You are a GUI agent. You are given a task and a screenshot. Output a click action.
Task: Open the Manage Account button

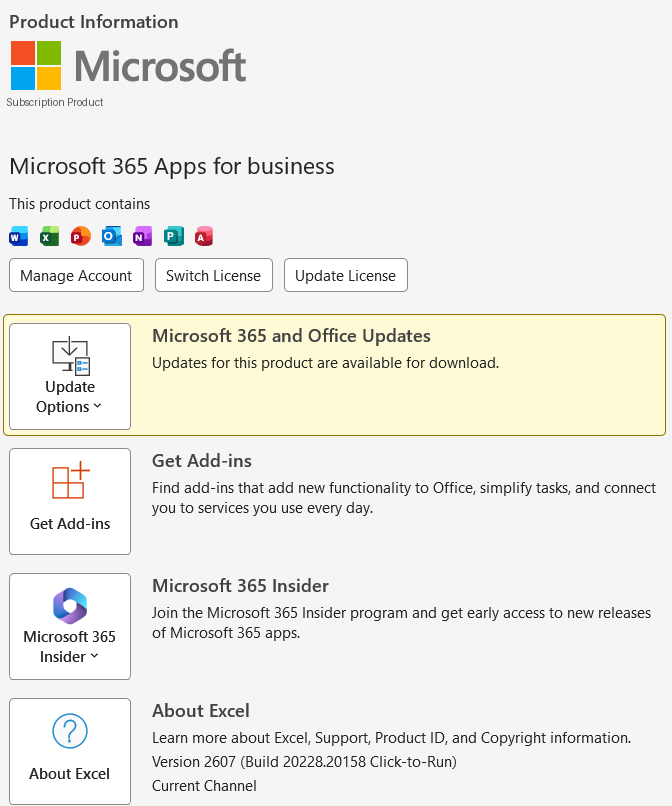click(x=76, y=276)
